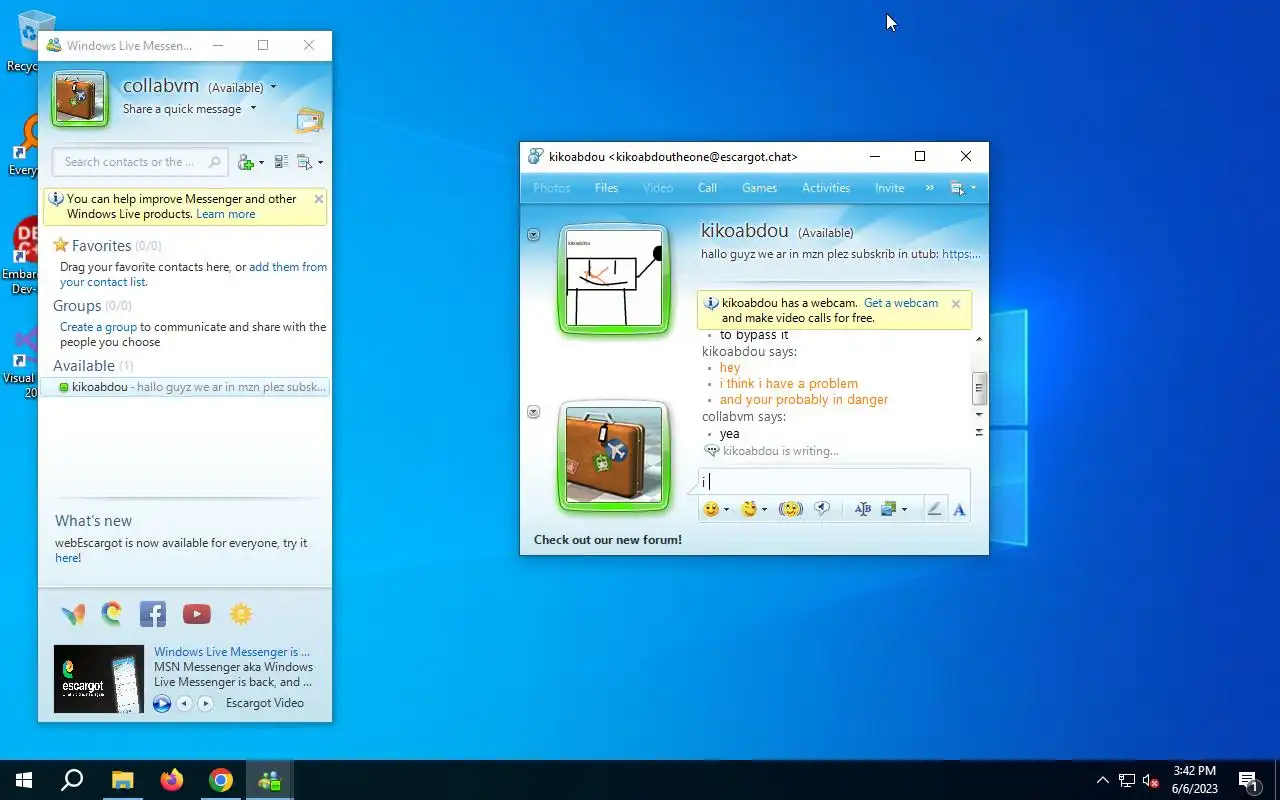The image size is (1280, 800).
Task: Expand the add a contact dropdown arrow
Action: point(261,163)
